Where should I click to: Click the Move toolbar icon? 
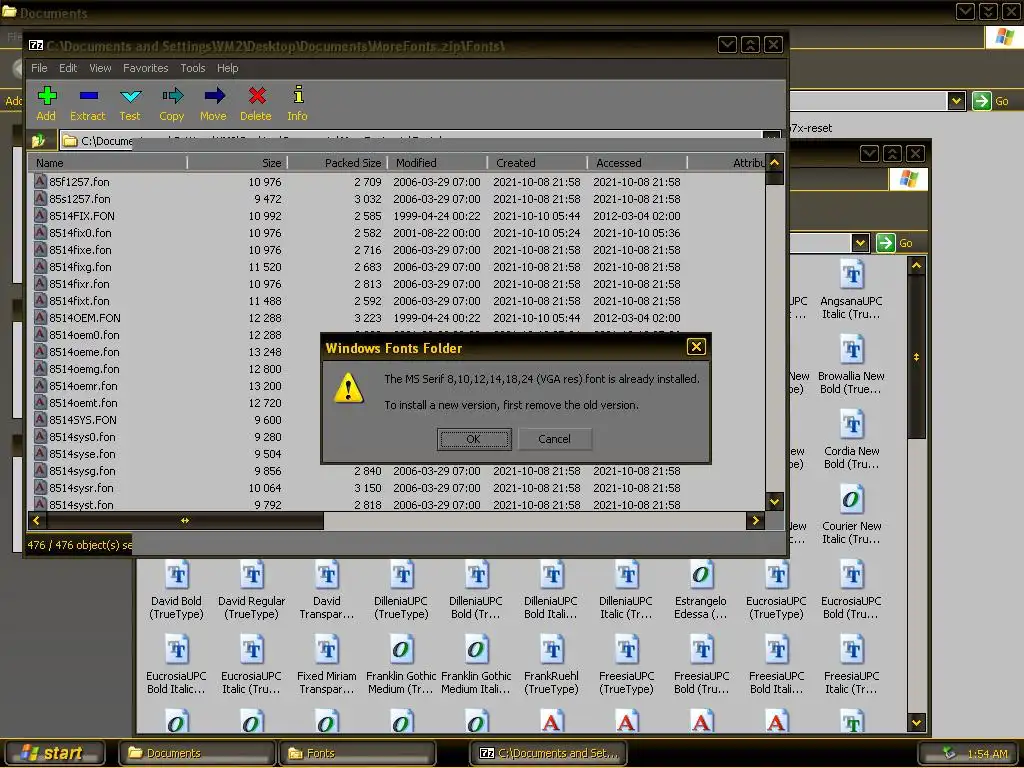click(x=214, y=103)
